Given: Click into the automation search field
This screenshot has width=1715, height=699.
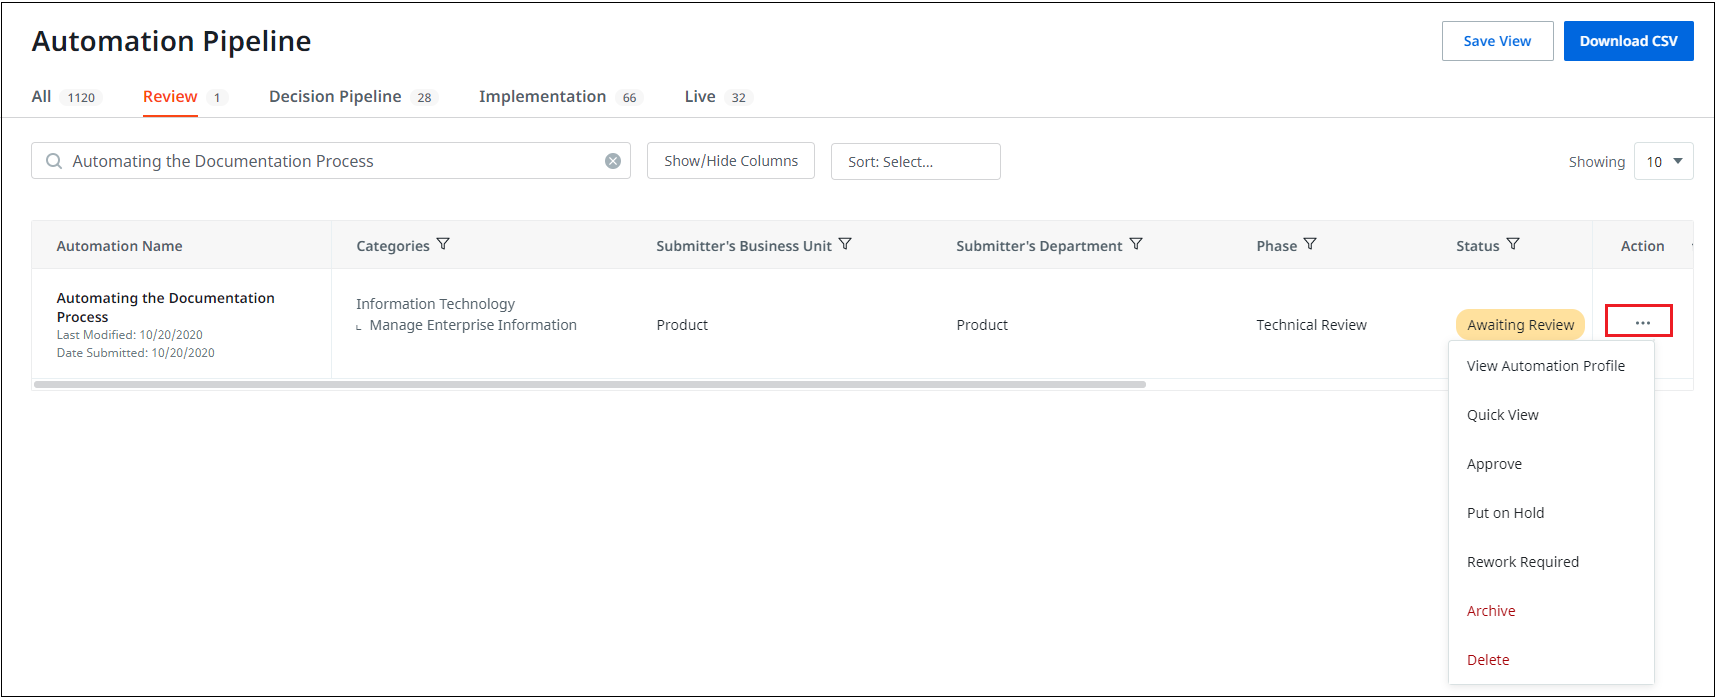Looking at the screenshot, I should coord(330,161).
